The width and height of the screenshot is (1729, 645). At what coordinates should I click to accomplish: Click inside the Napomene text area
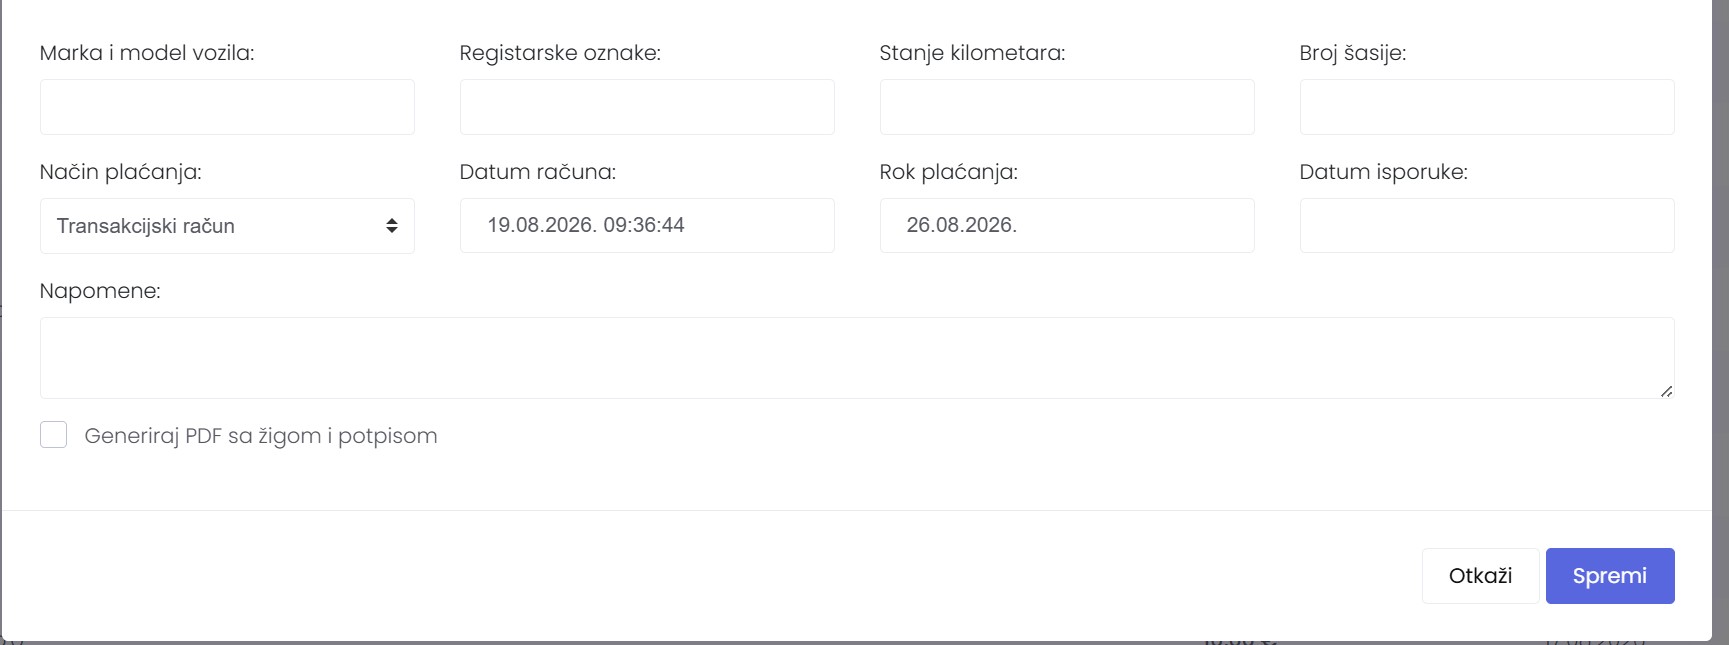(857, 358)
